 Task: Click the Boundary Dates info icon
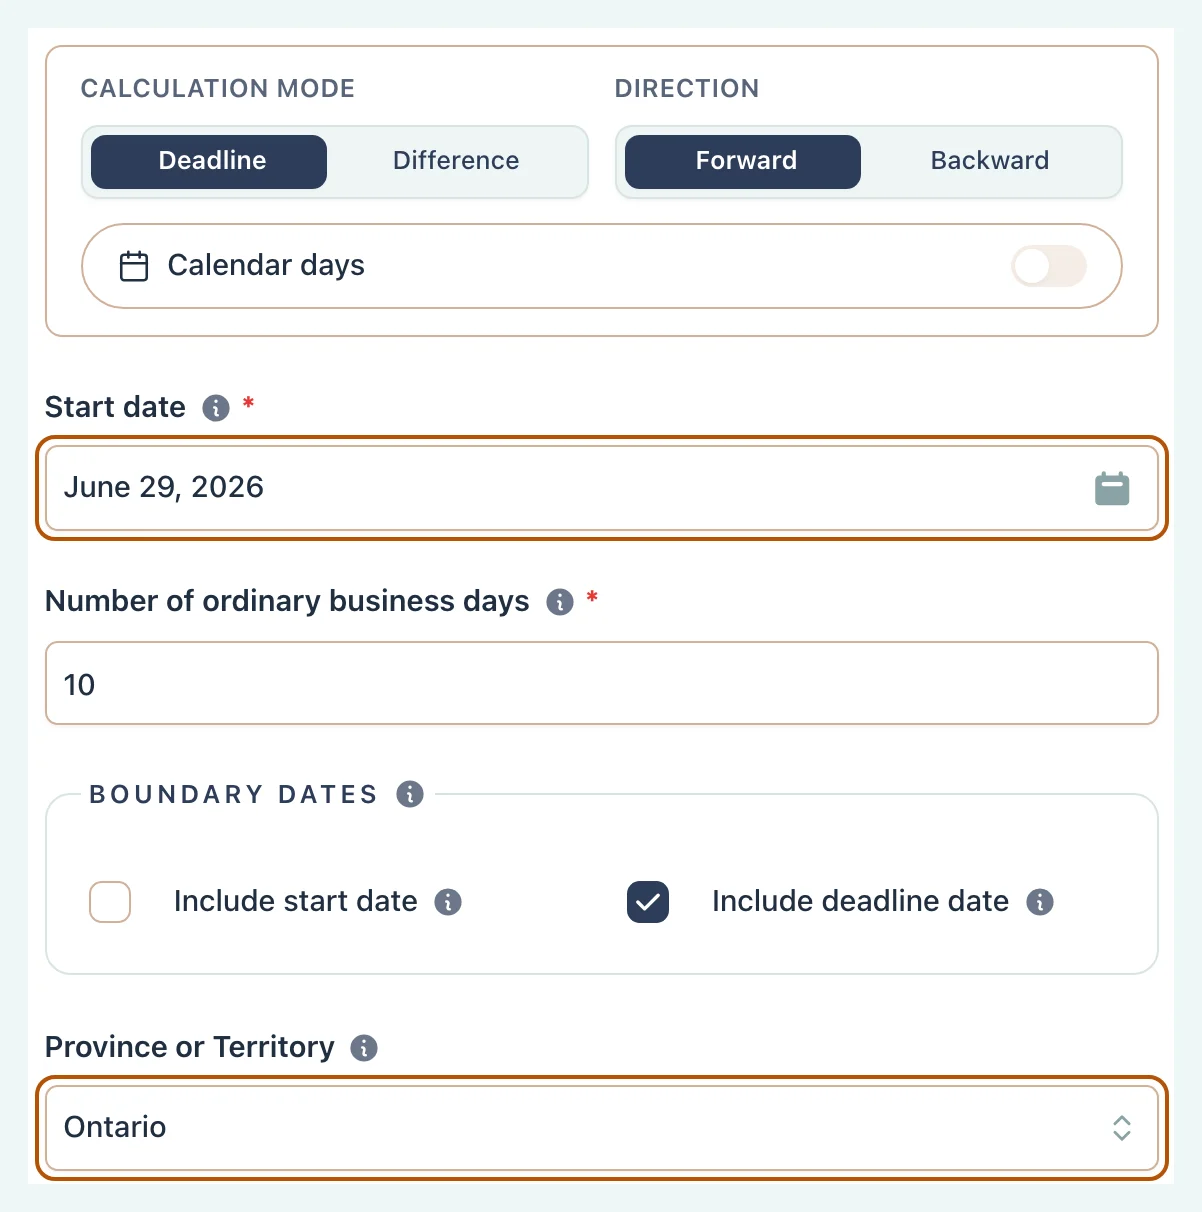tap(410, 794)
